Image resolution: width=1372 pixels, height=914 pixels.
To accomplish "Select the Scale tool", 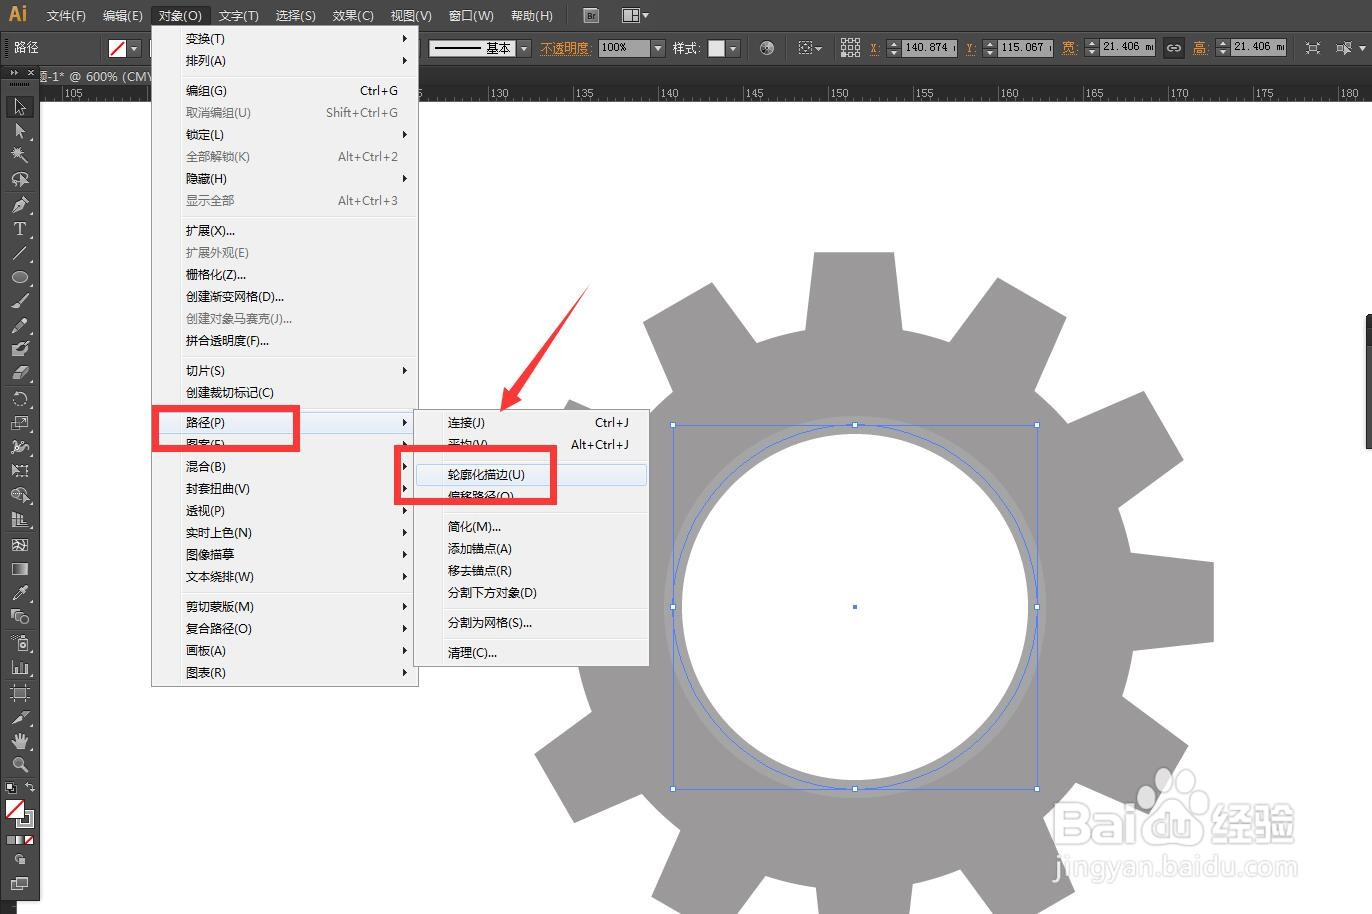I will 19,423.
